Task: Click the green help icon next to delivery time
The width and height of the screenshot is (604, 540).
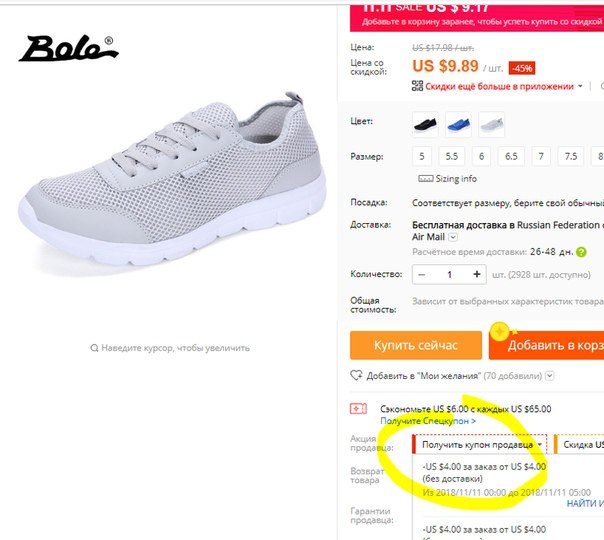Action: click(581, 252)
